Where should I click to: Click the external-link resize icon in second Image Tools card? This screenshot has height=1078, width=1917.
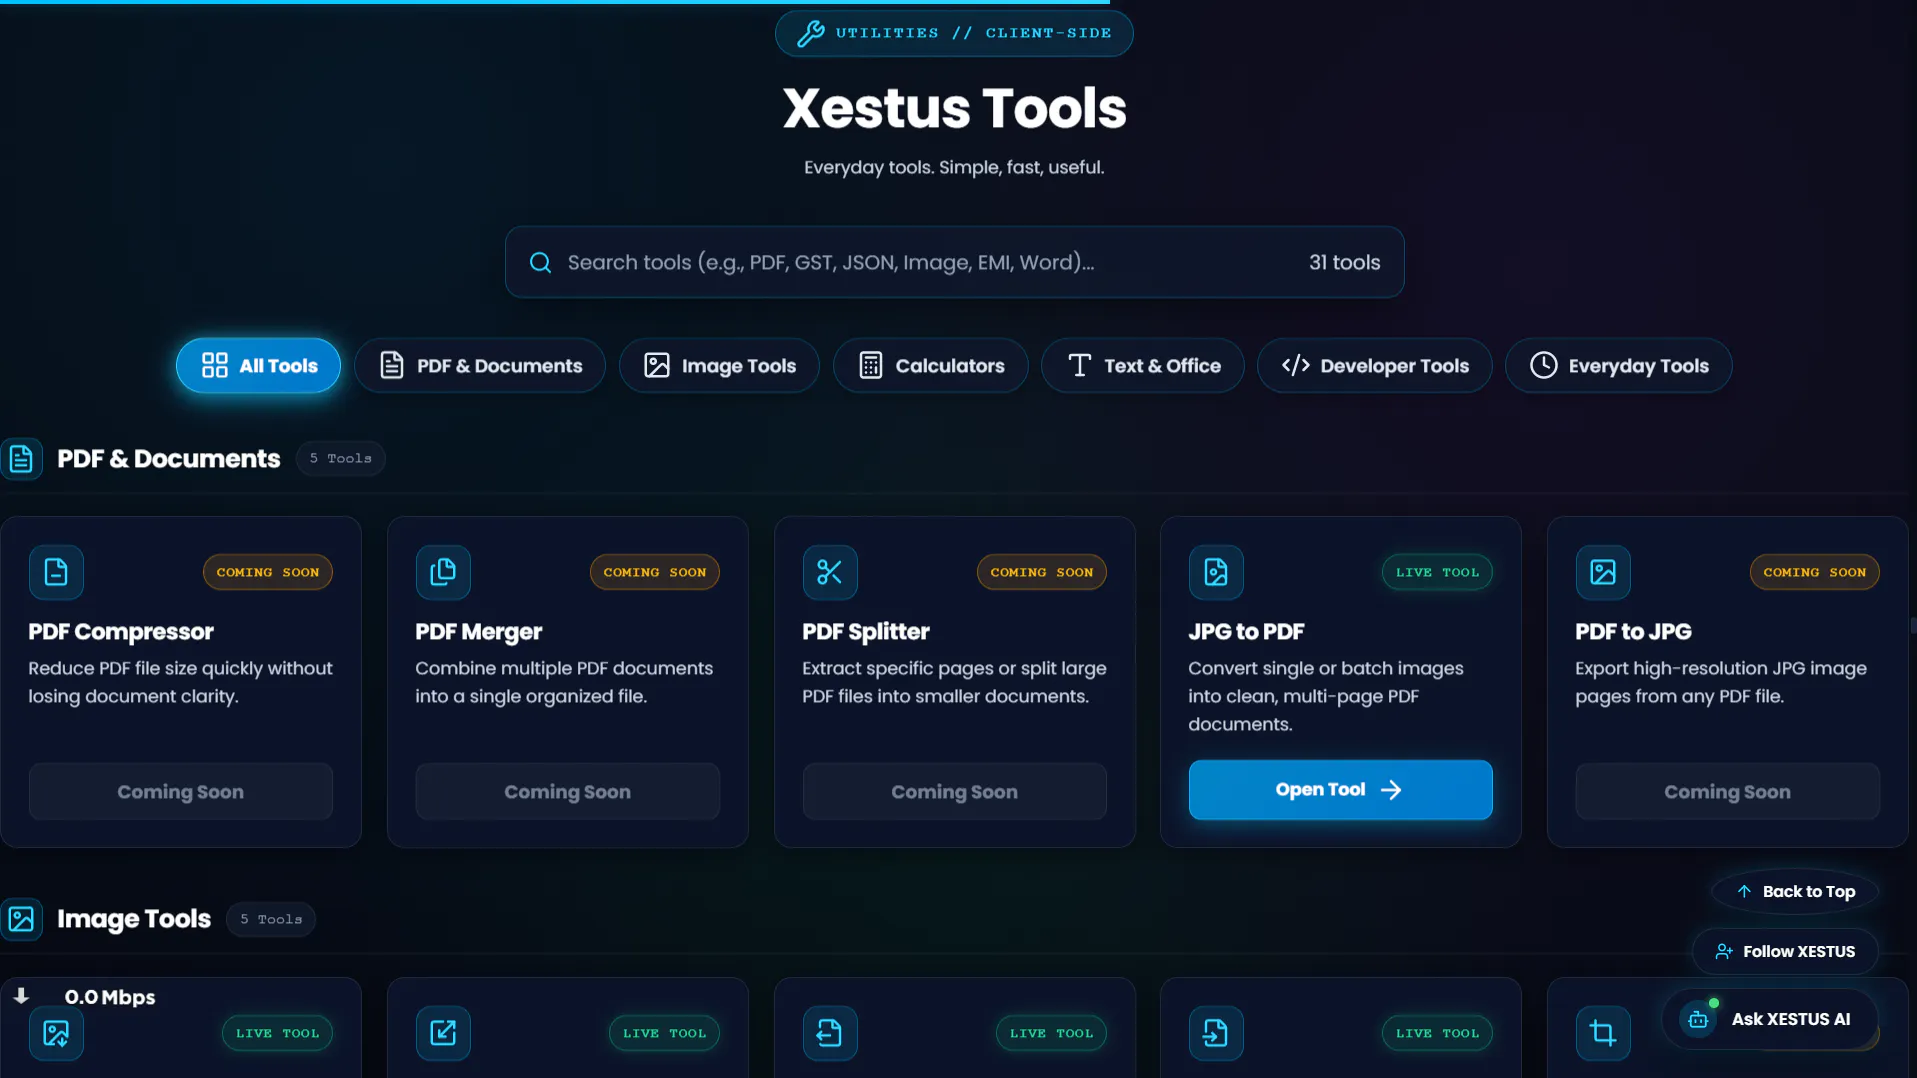tap(443, 1033)
